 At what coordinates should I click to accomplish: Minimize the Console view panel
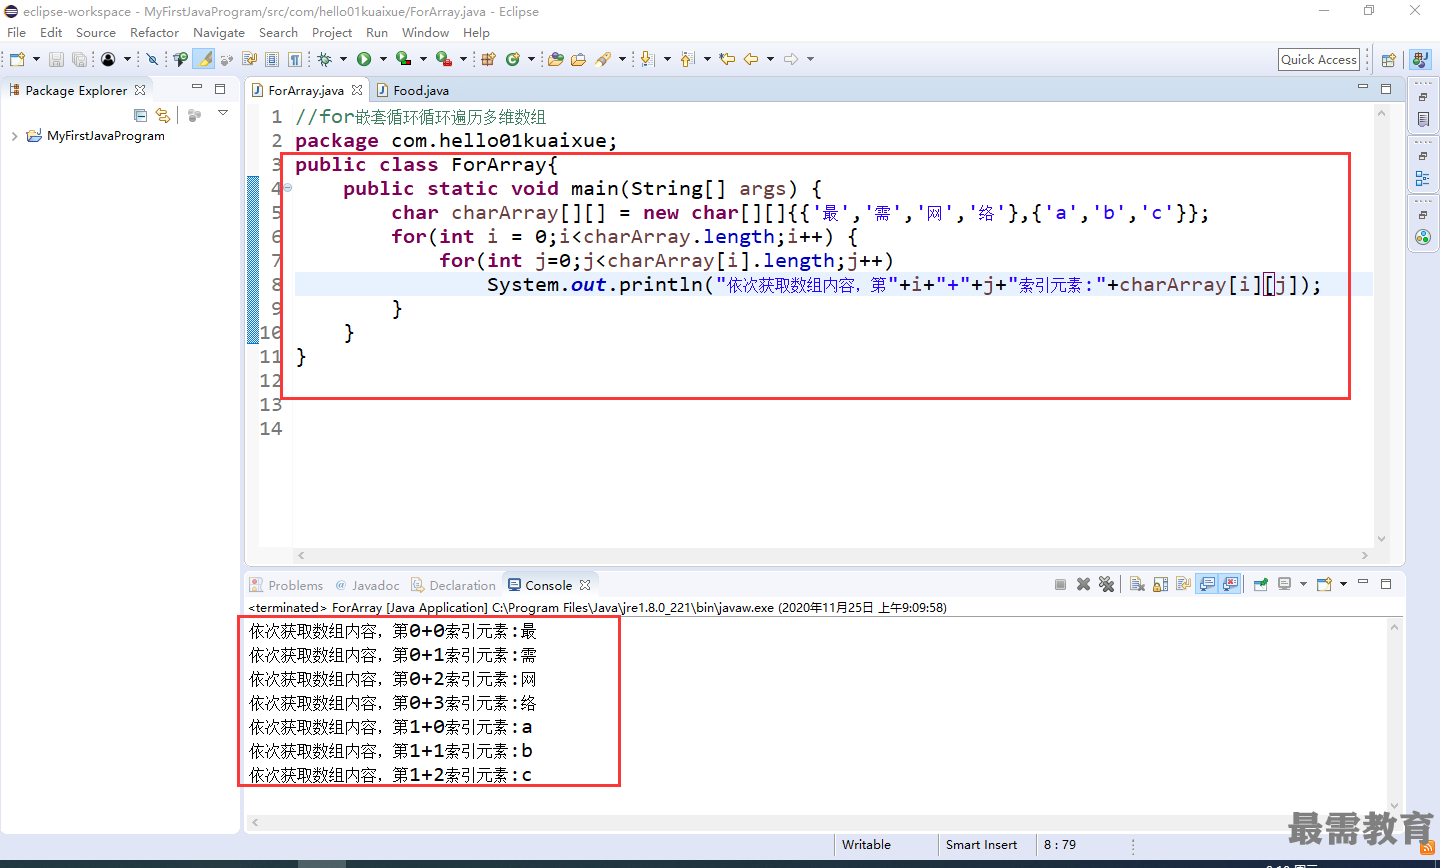point(1363,582)
